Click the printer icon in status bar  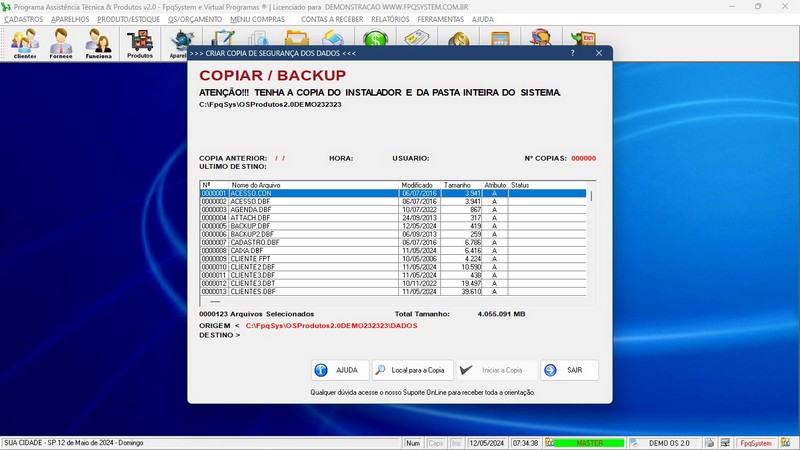point(709,443)
